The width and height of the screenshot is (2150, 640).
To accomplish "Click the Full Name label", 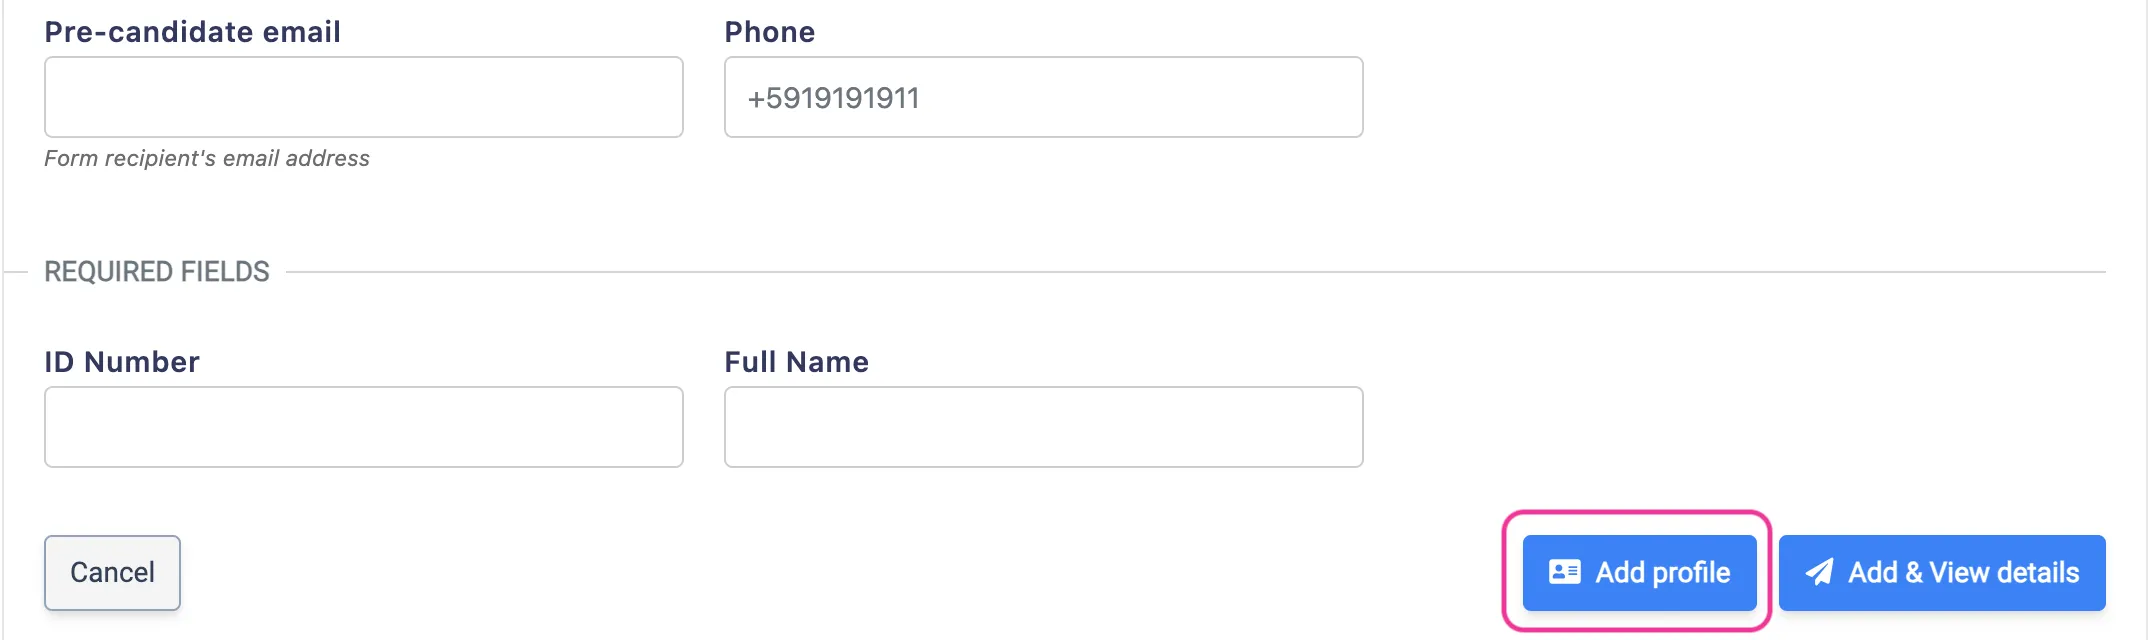I will point(795,361).
